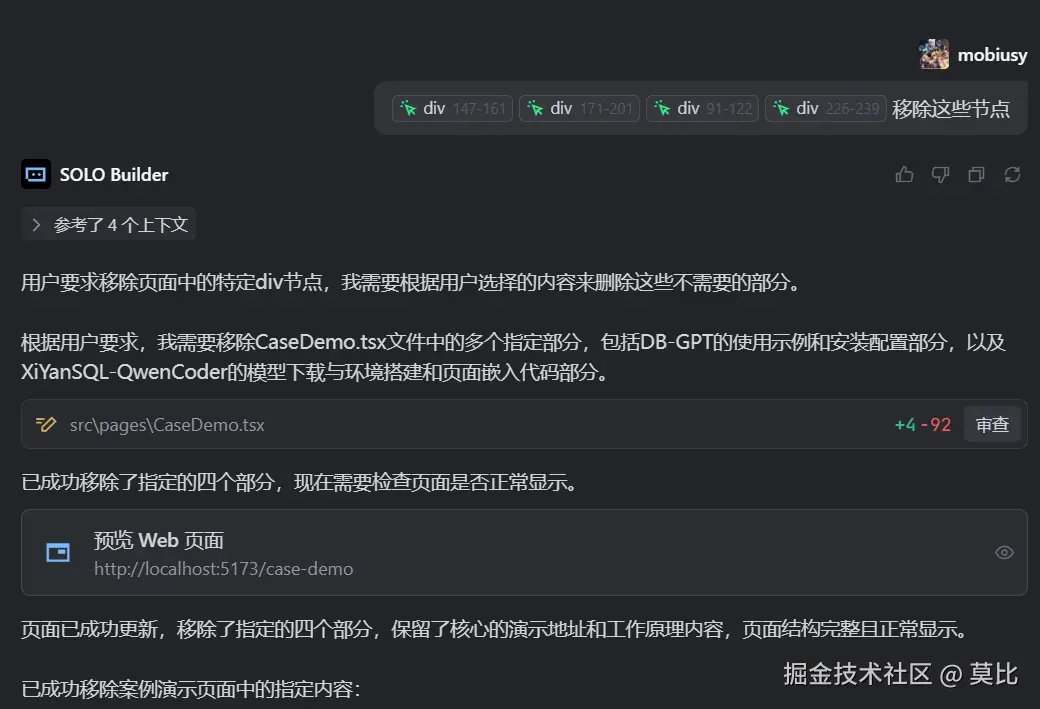Click the thumbs down feedback icon

click(x=940, y=174)
